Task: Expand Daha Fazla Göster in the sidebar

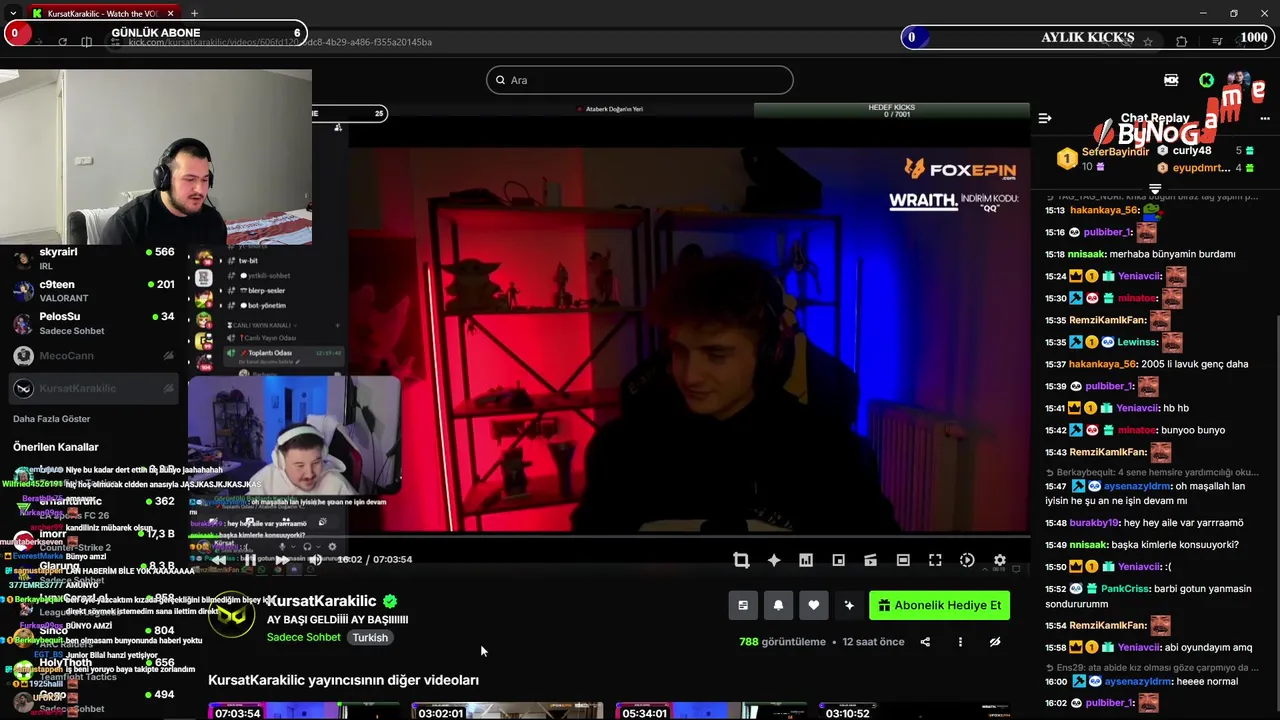Action: tap(52, 419)
